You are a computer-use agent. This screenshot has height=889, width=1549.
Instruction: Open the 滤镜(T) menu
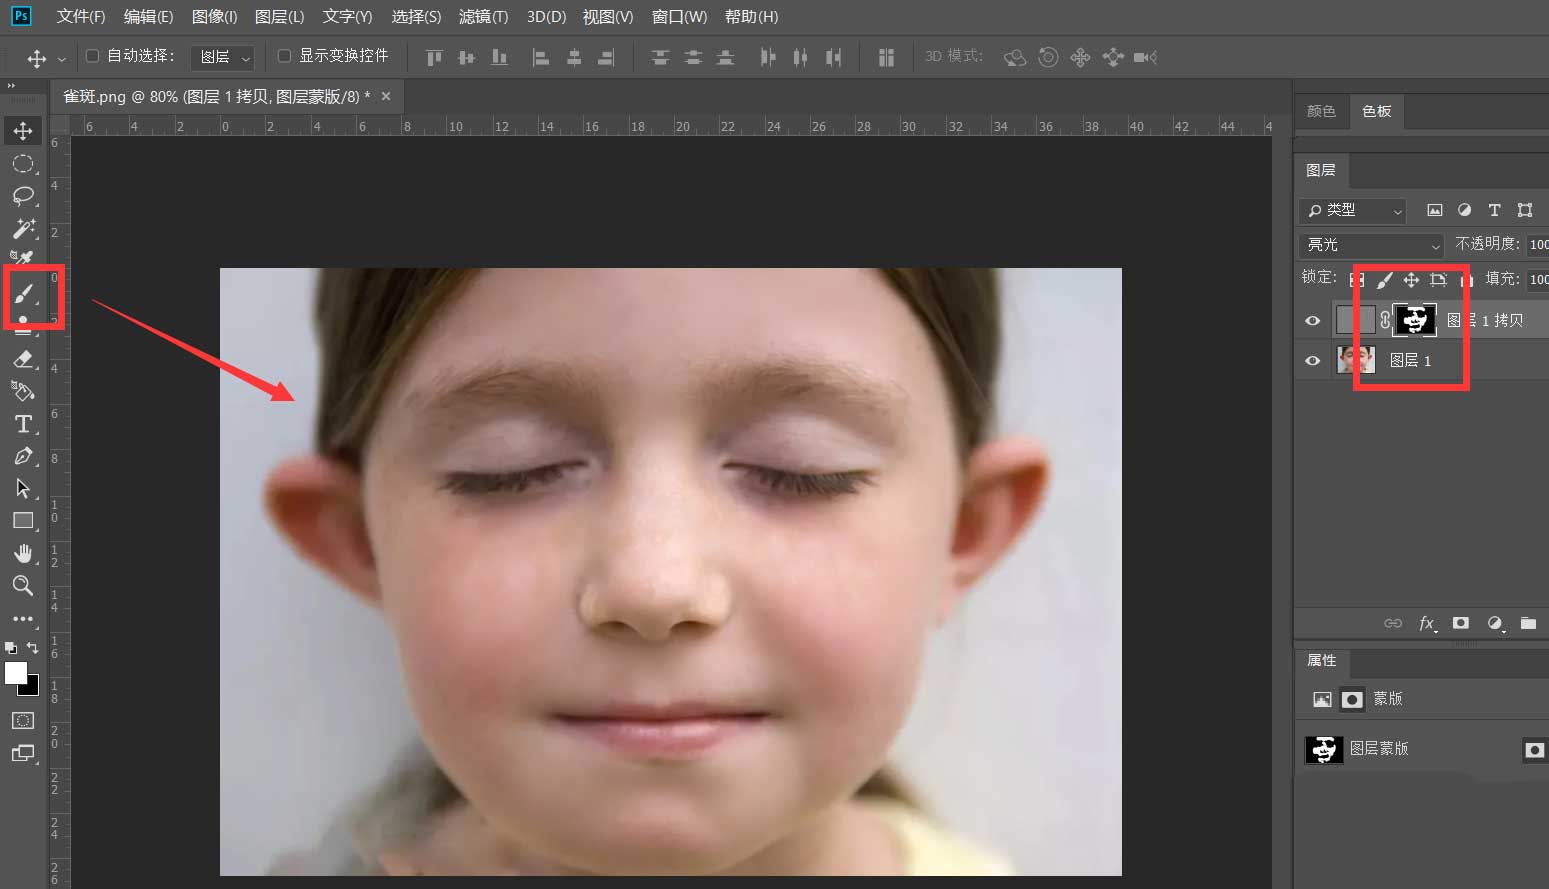tap(483, 17)
